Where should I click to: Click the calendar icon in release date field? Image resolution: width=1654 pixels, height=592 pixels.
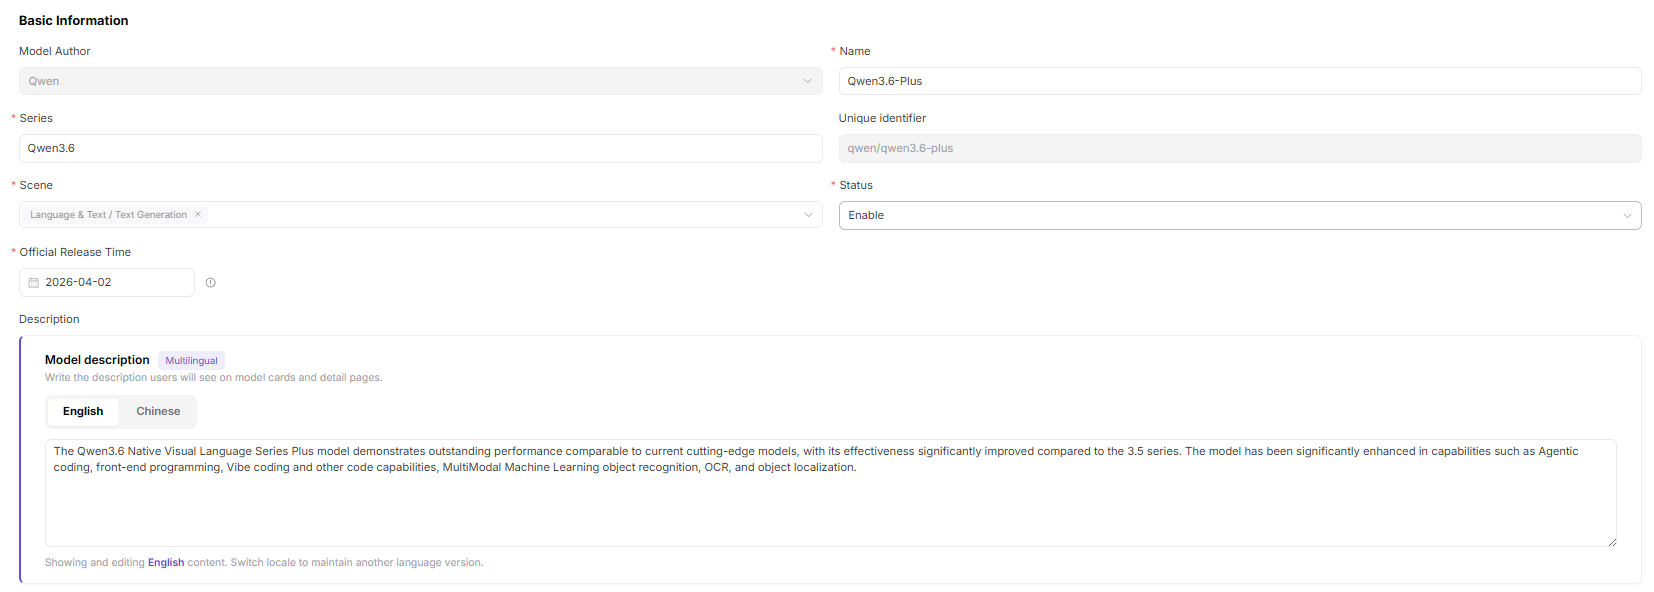[x=34, y=283]
